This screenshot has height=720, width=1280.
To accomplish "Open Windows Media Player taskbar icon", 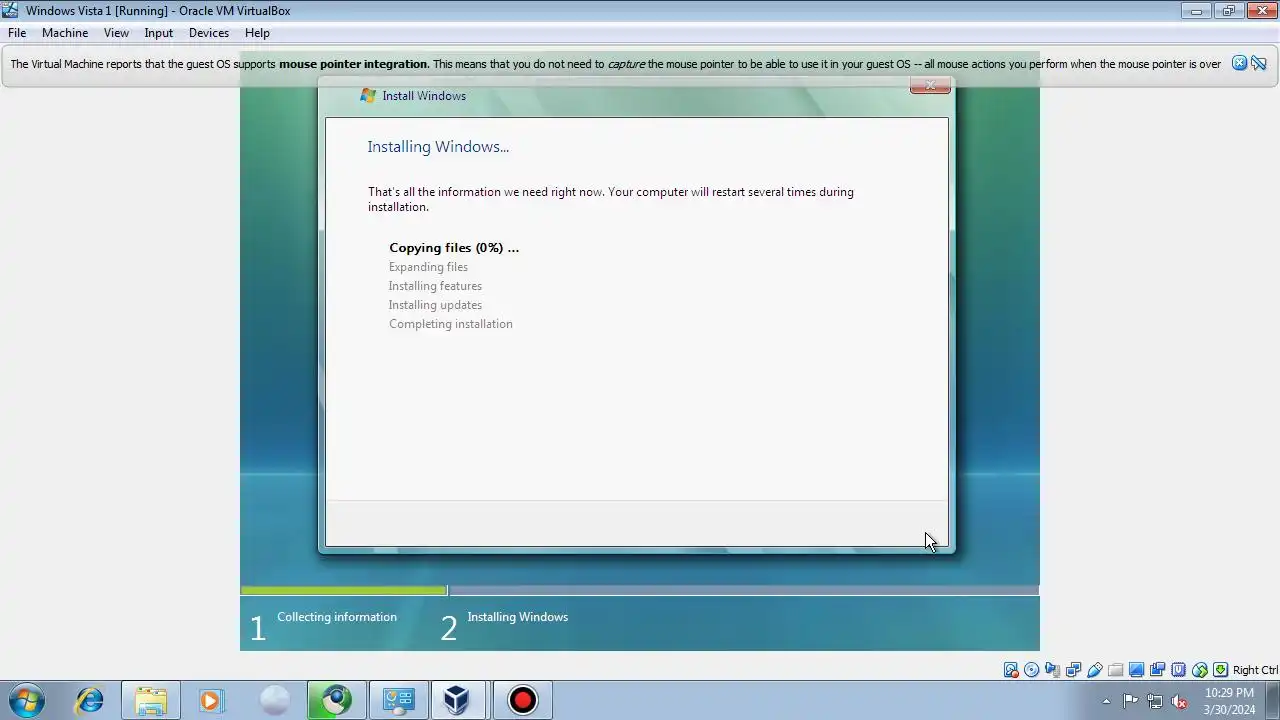I will tap(211, 700).
